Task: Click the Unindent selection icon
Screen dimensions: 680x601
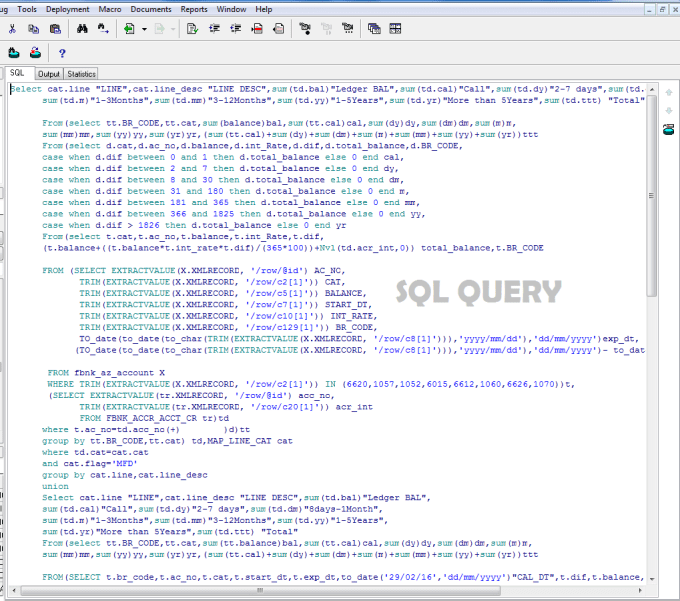Action: click(x=235, y=29)
